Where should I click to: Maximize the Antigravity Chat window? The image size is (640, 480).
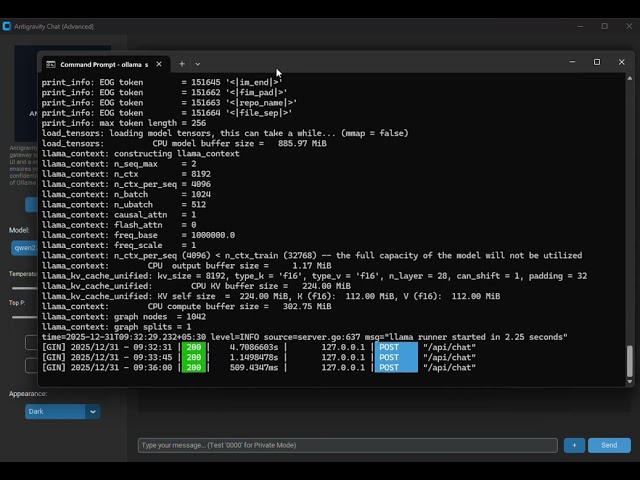pos(604,26)
